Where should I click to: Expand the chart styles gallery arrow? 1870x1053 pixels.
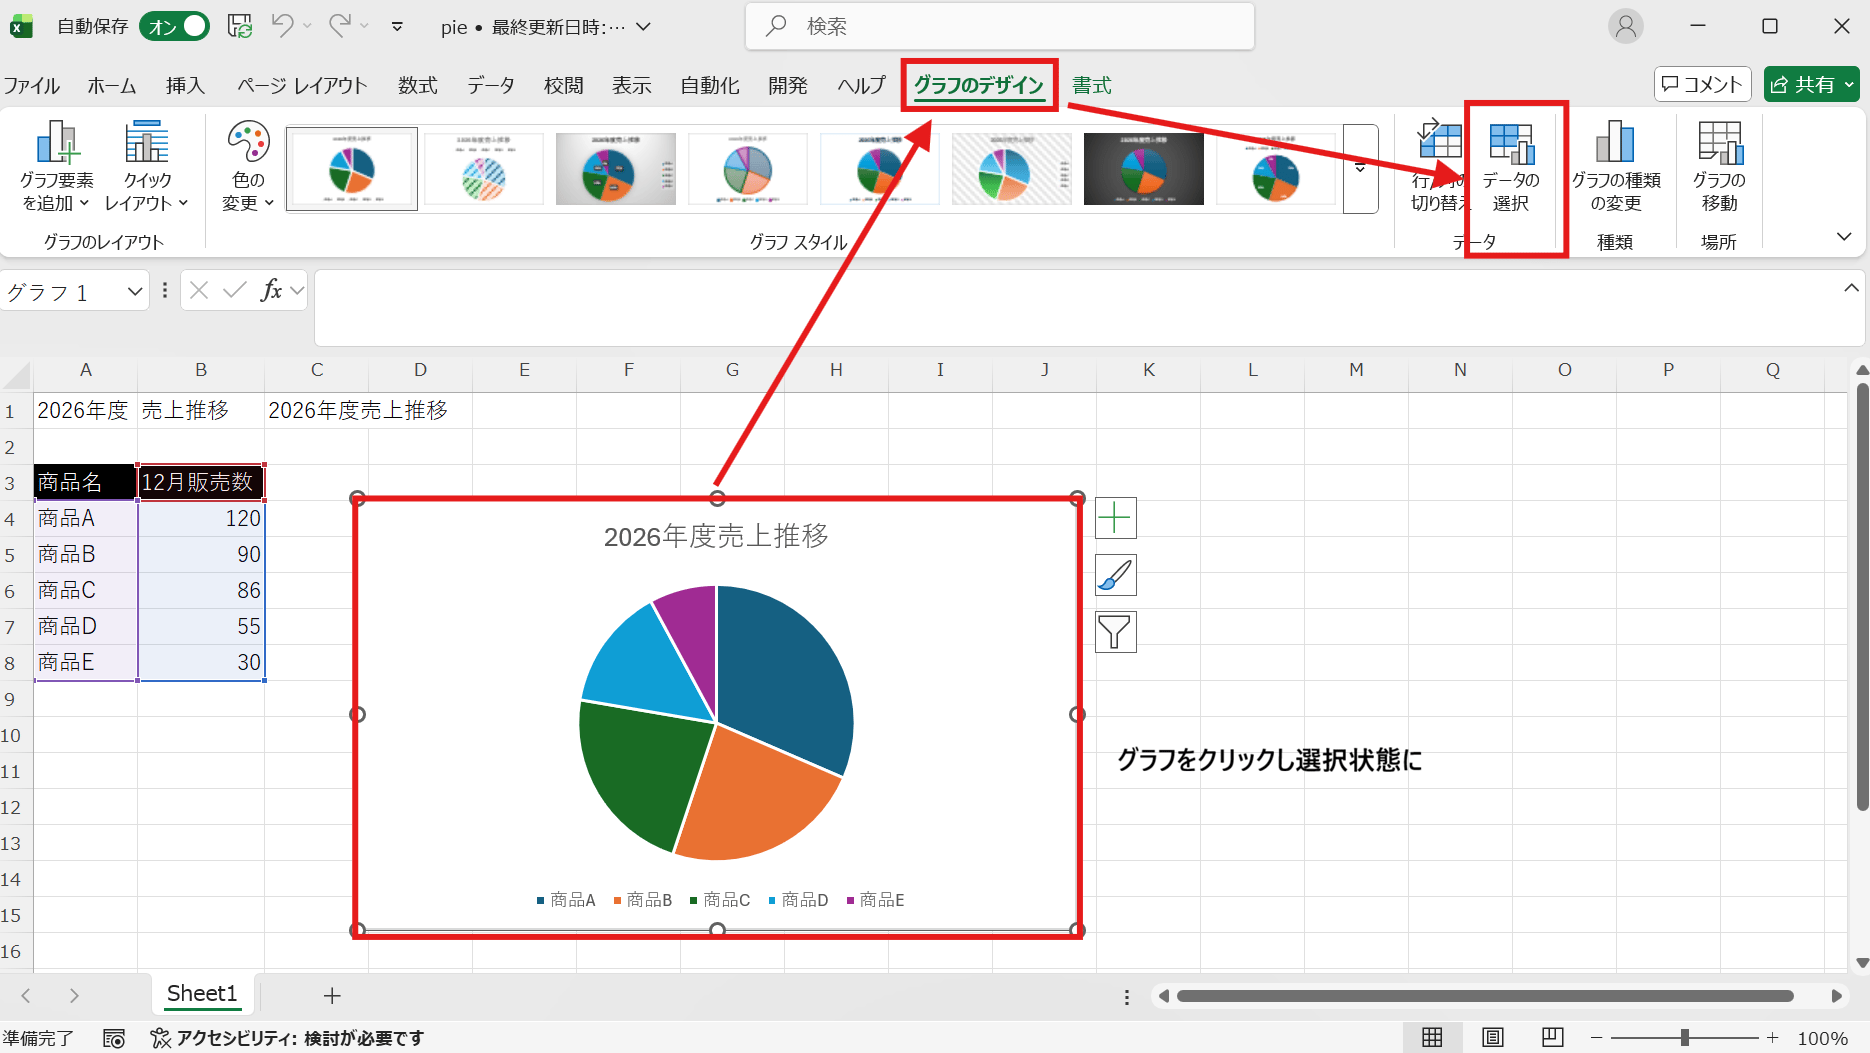pyautogui.click(x=1360, y=168)
